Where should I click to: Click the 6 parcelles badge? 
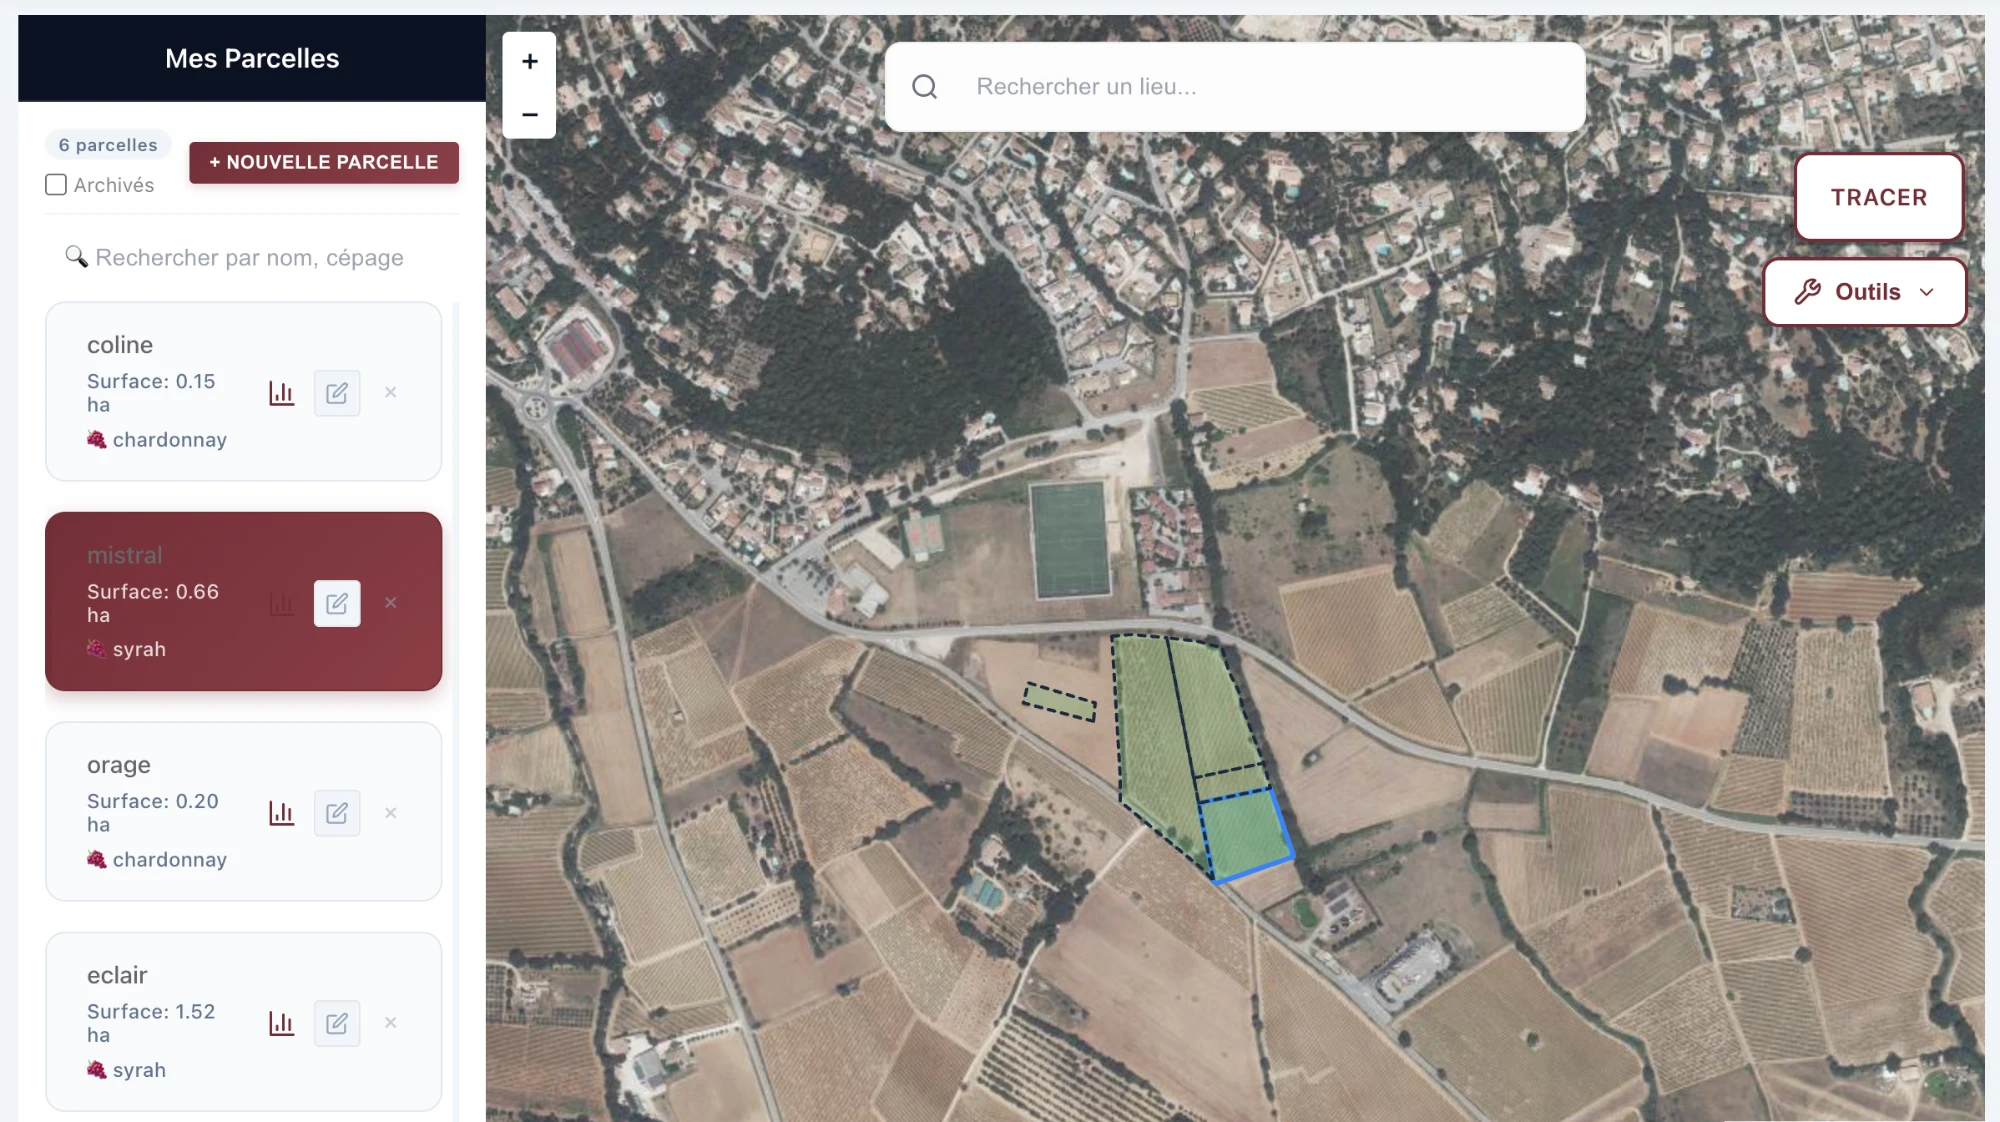coord(108,145)
